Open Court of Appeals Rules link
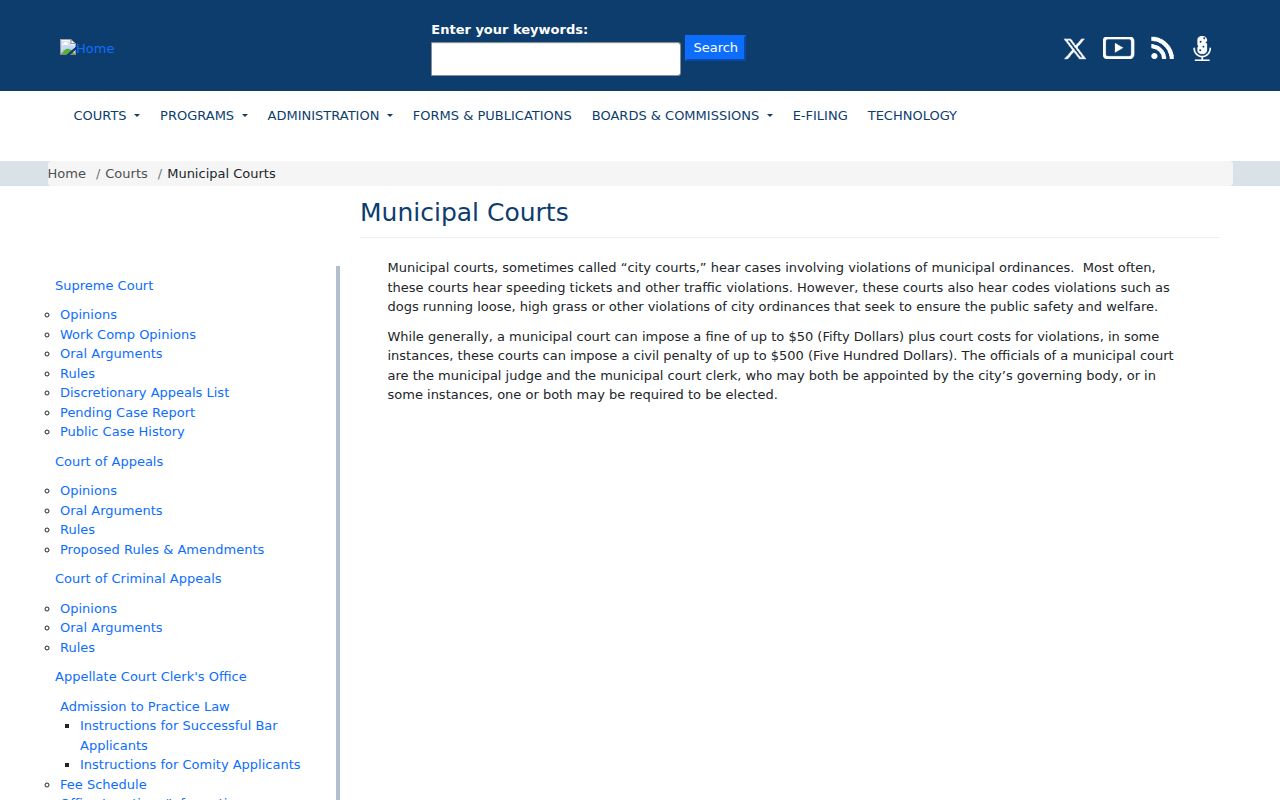Viewport: 1280px width, 800px height. [x=77, y=529]
